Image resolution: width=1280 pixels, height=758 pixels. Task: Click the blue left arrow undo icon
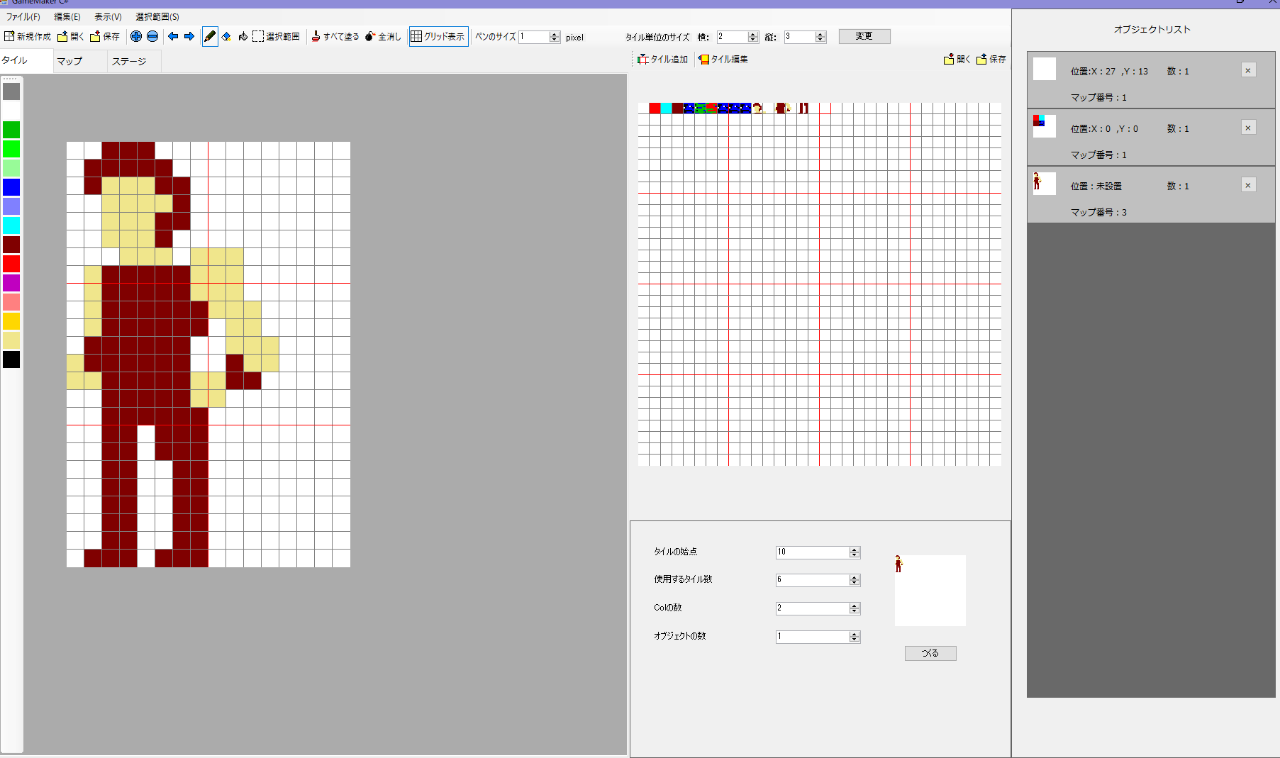tap(173, 36)
